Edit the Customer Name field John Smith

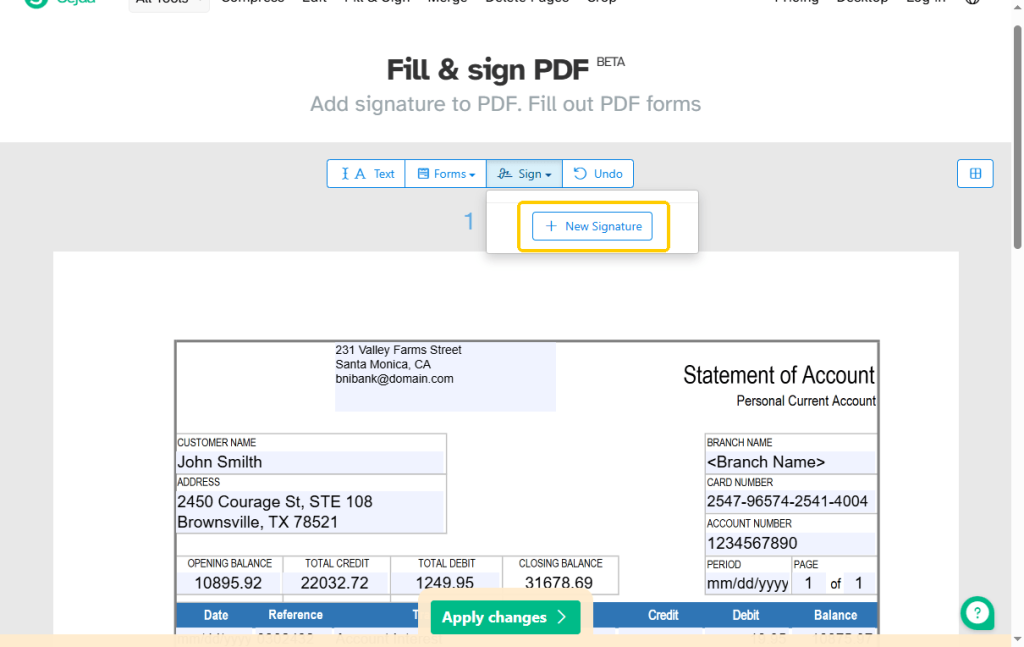tap(310, 462)
